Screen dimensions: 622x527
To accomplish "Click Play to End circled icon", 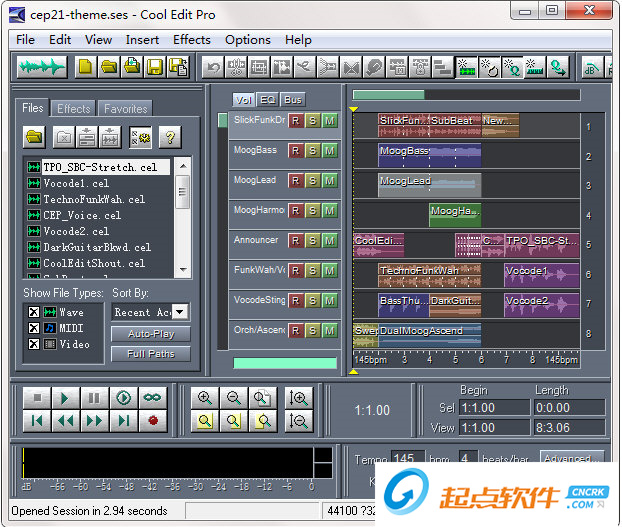I will point(123,397).
